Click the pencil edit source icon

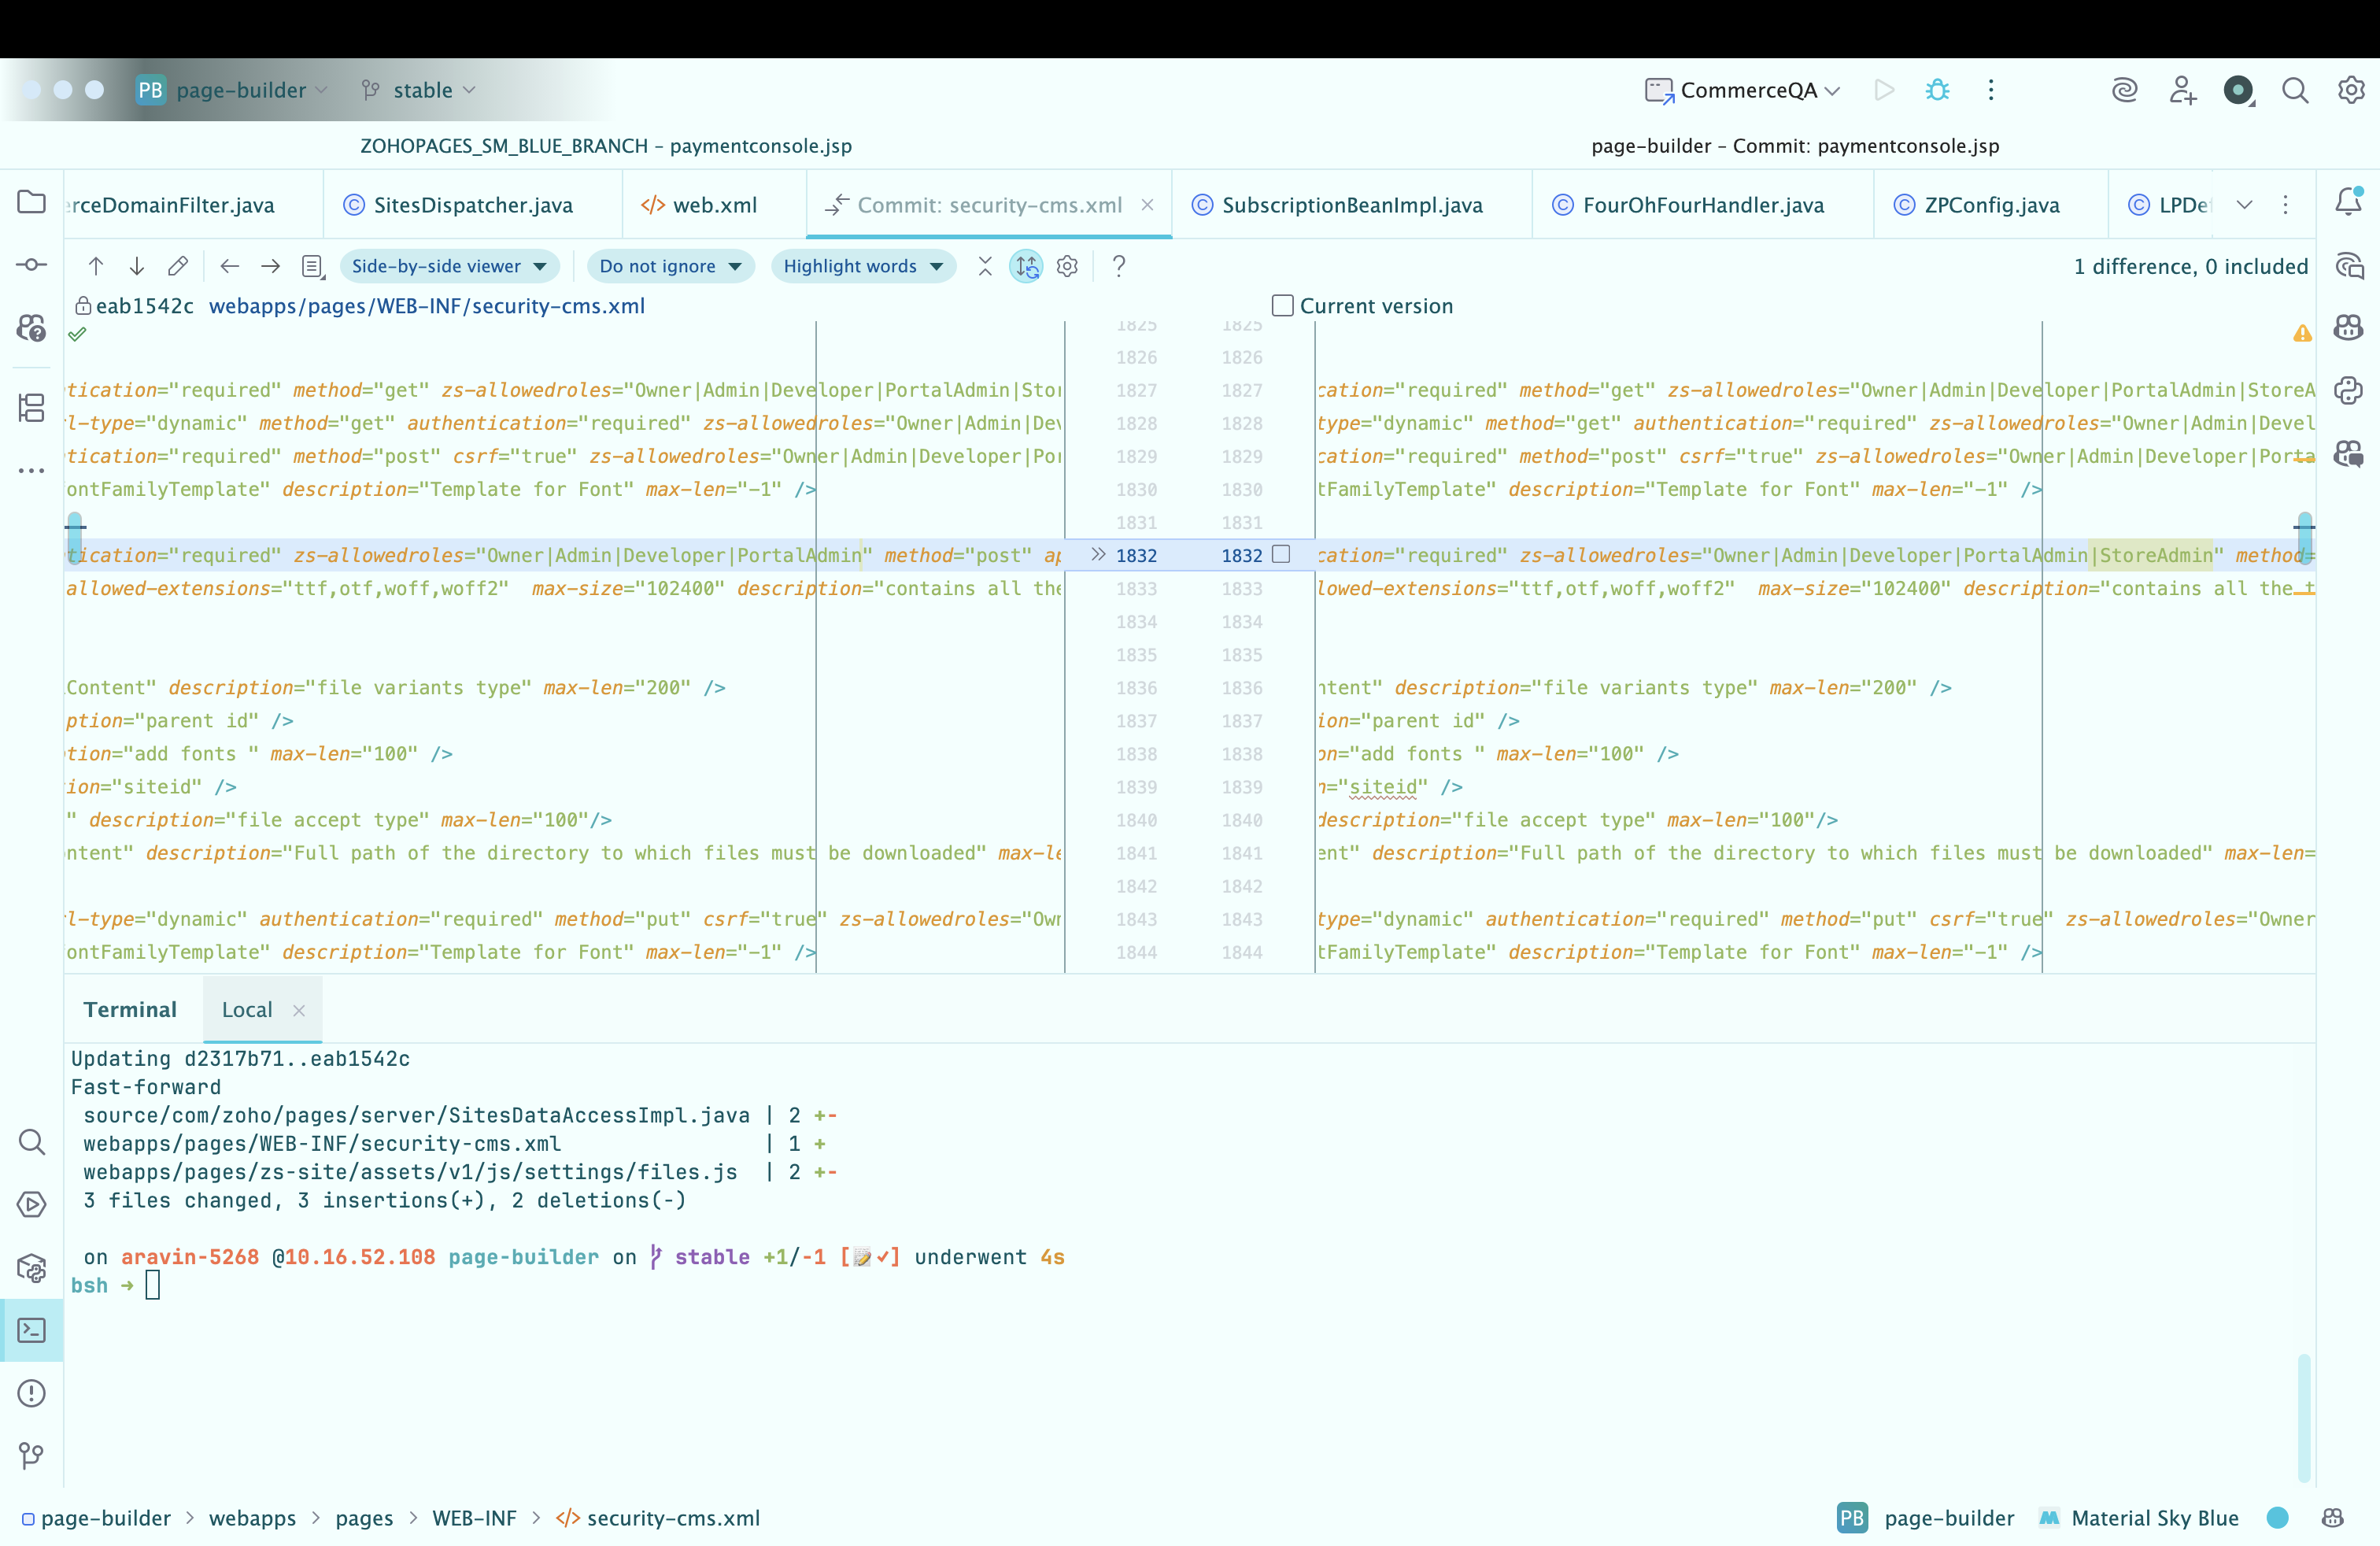click(178, 266)
